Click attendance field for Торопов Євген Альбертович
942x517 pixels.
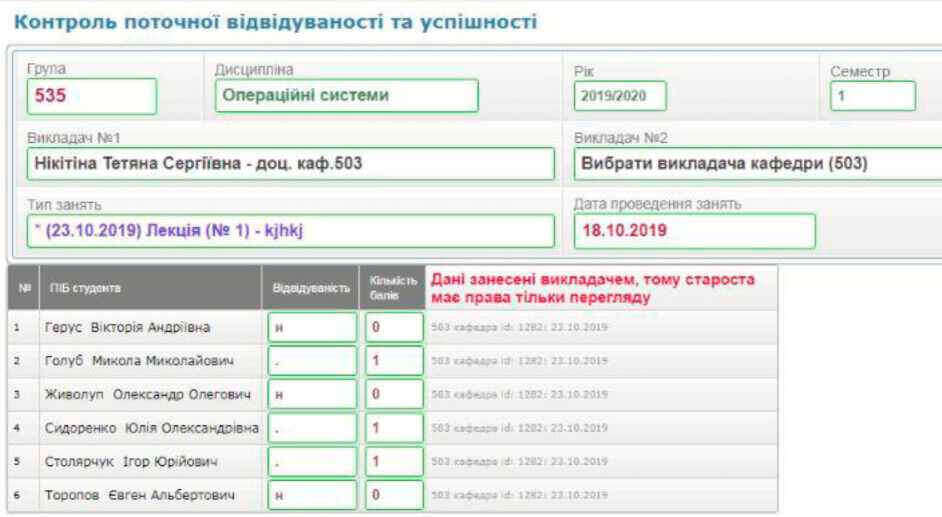[x=311, y=495]
